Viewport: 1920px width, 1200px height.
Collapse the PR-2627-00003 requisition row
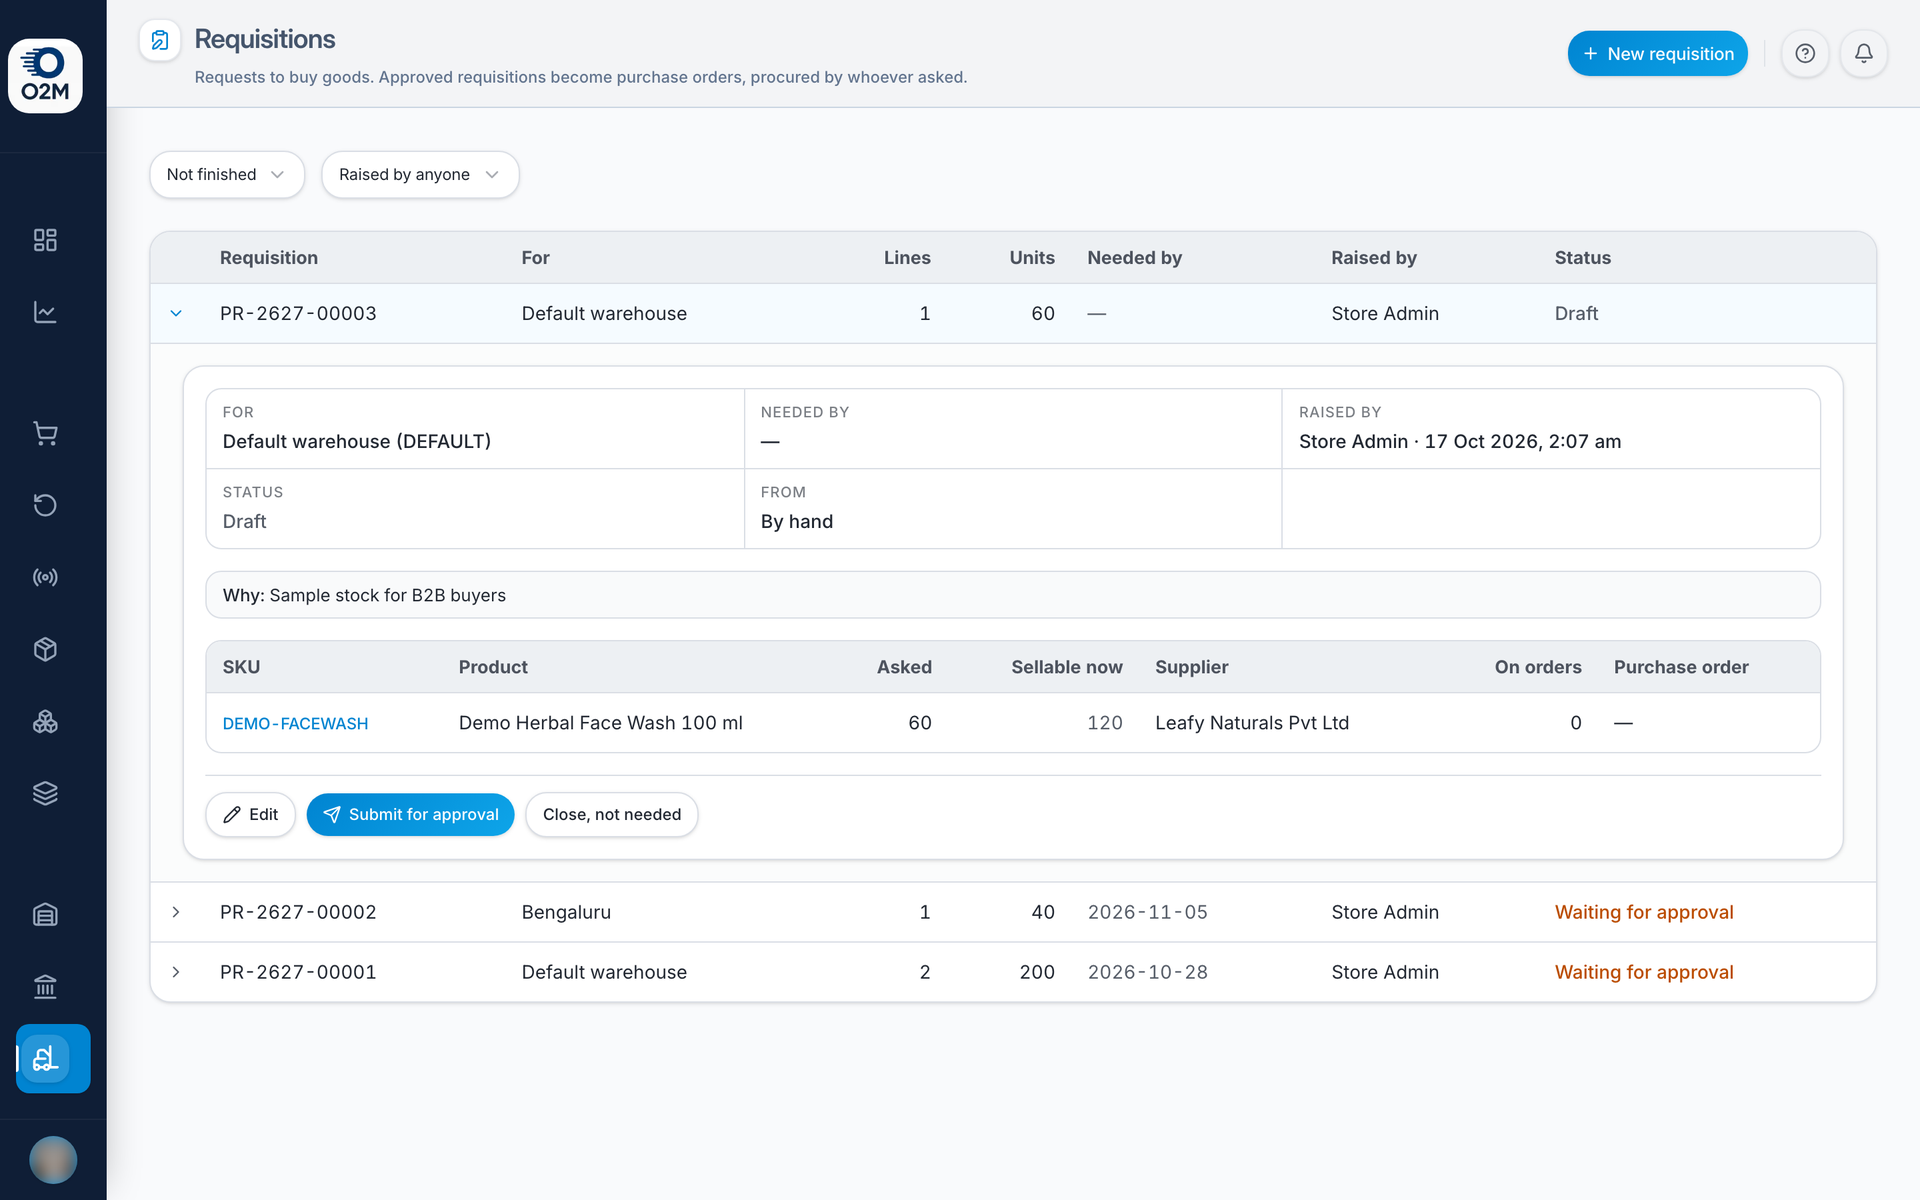pos(176,313)
